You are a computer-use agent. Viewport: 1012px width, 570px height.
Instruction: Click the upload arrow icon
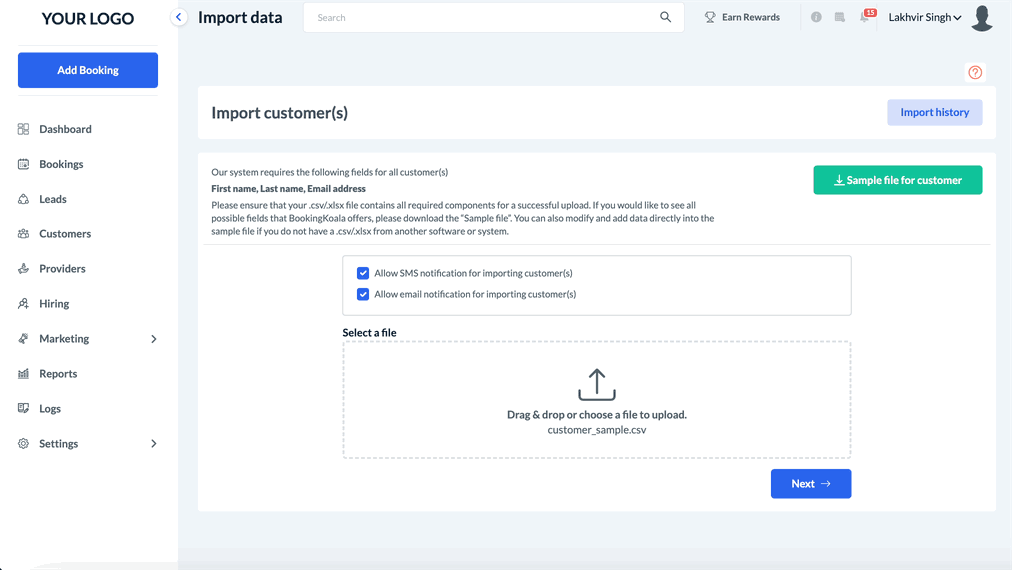coord(597,385)
